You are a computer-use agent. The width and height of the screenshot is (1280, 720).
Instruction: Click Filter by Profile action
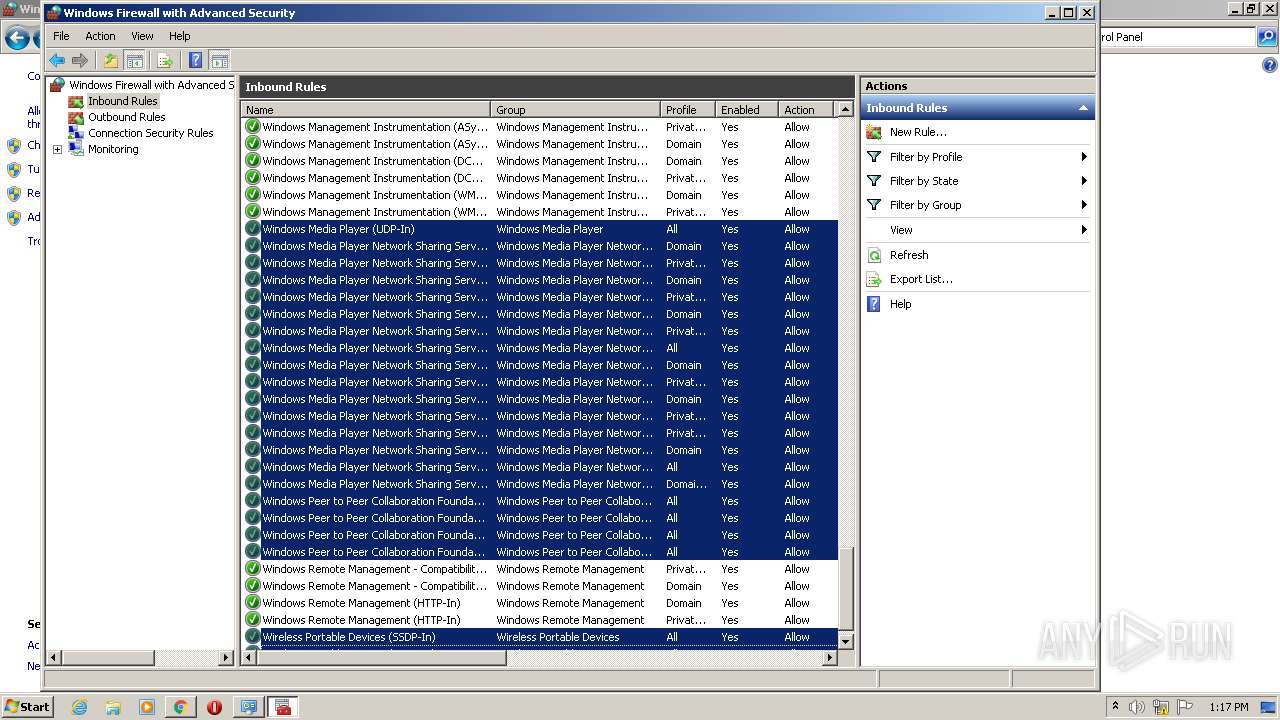tap(926, 157)
